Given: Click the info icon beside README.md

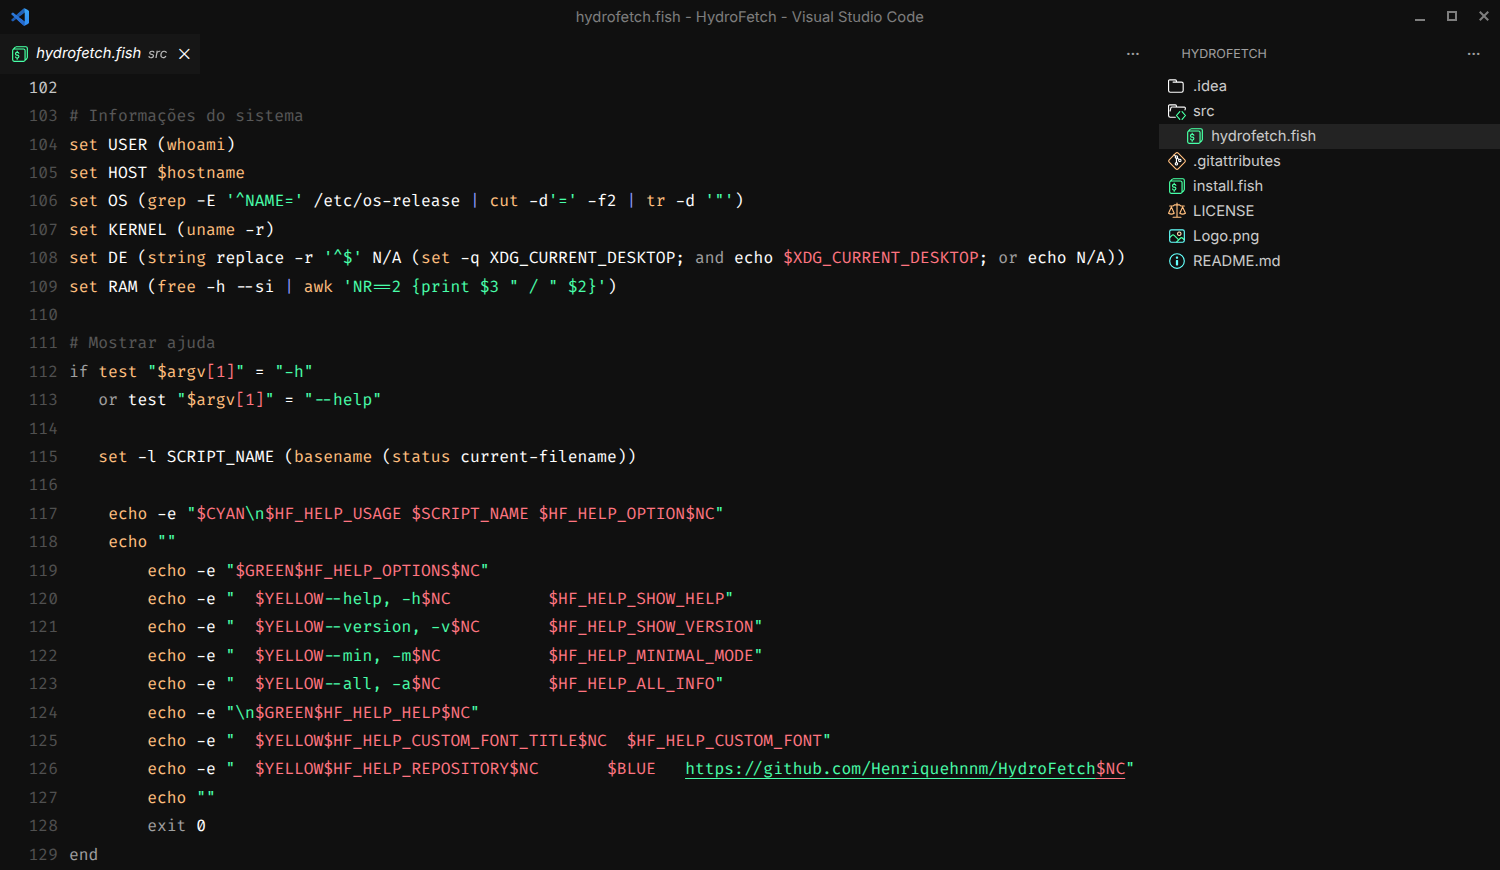Looking at the screenshot, I should coord(1176,261).
